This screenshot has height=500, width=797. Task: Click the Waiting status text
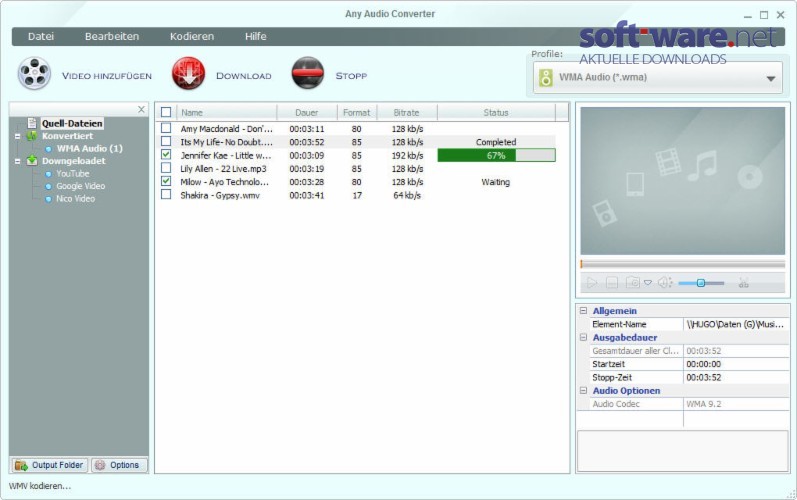coord(496,182)
